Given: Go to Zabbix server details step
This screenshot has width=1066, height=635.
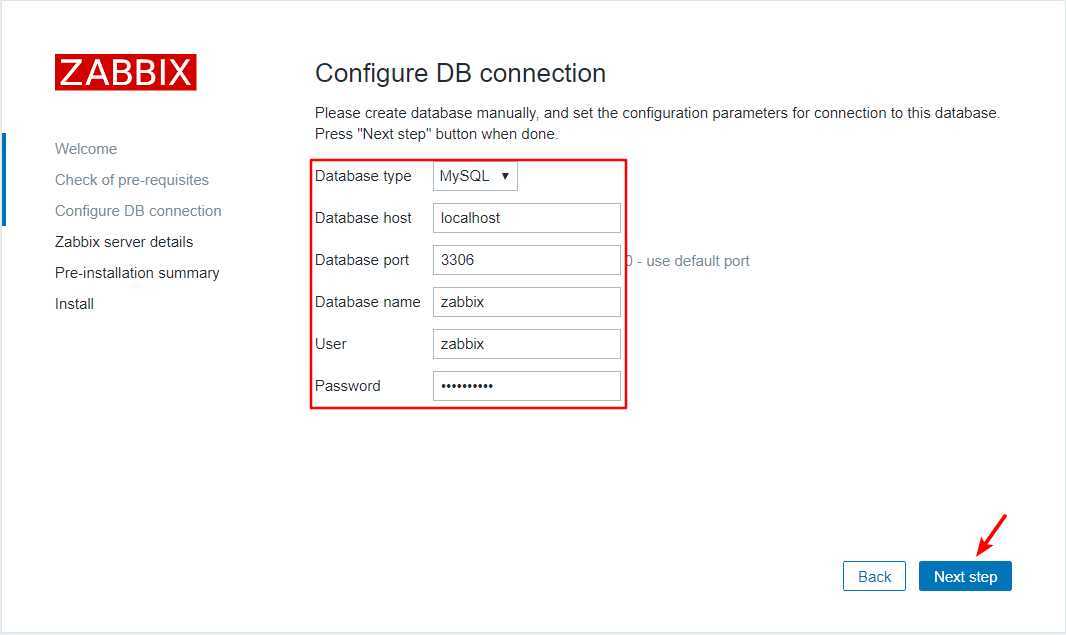Looking at the screenshot, I should (x=124, y=242).
